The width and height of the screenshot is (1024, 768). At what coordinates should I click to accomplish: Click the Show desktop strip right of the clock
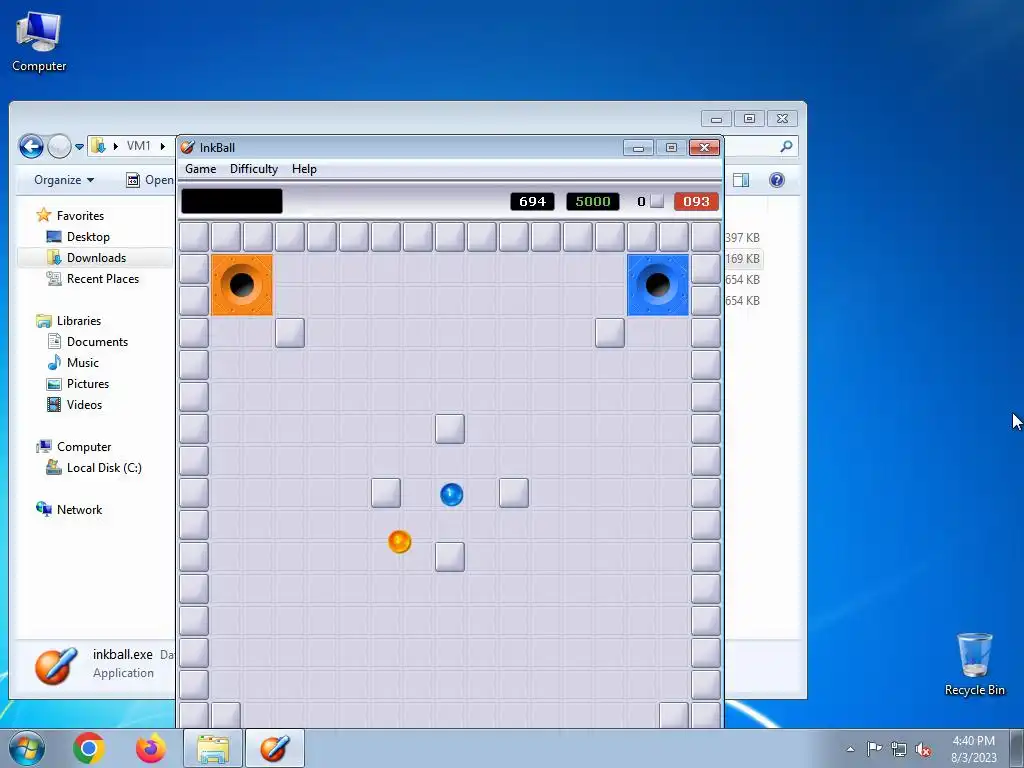pos(1017,749)
